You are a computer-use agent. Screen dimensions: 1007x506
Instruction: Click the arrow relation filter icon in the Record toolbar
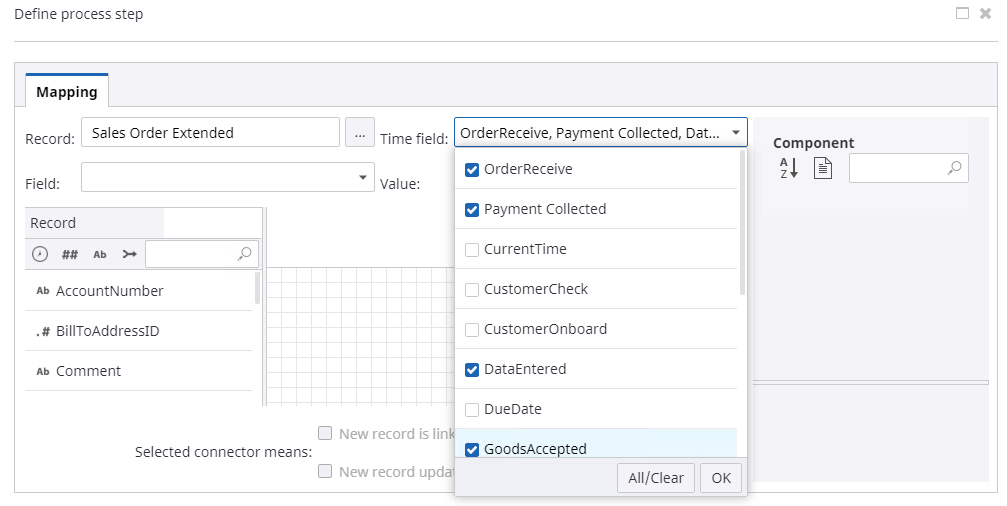click(x=129, y=254)
